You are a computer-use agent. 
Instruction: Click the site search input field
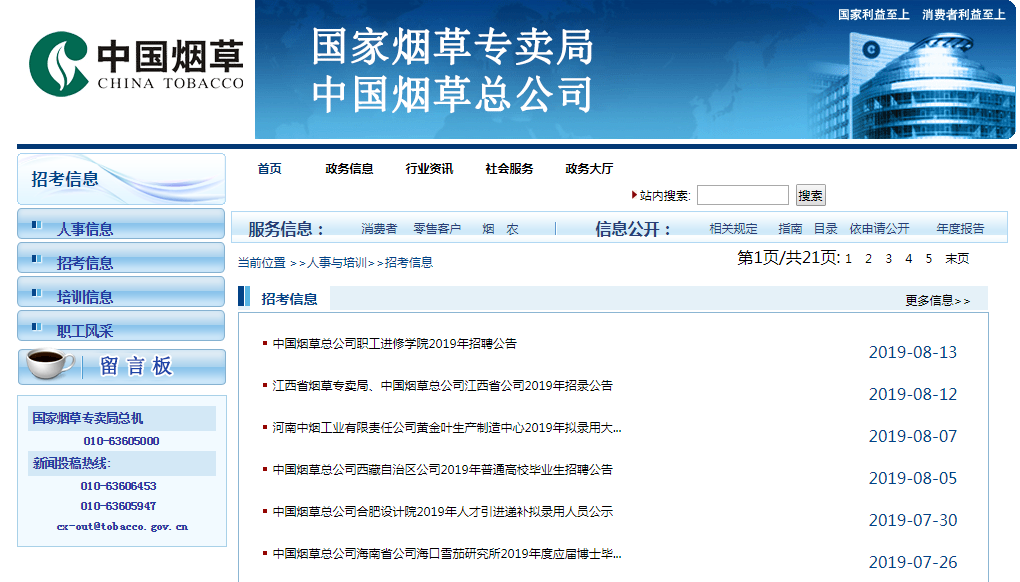pyautogui.click(x=742, y=196)
